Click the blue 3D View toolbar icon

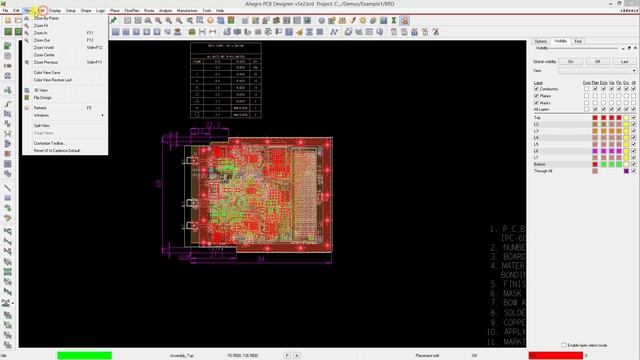tap(220, 20)
